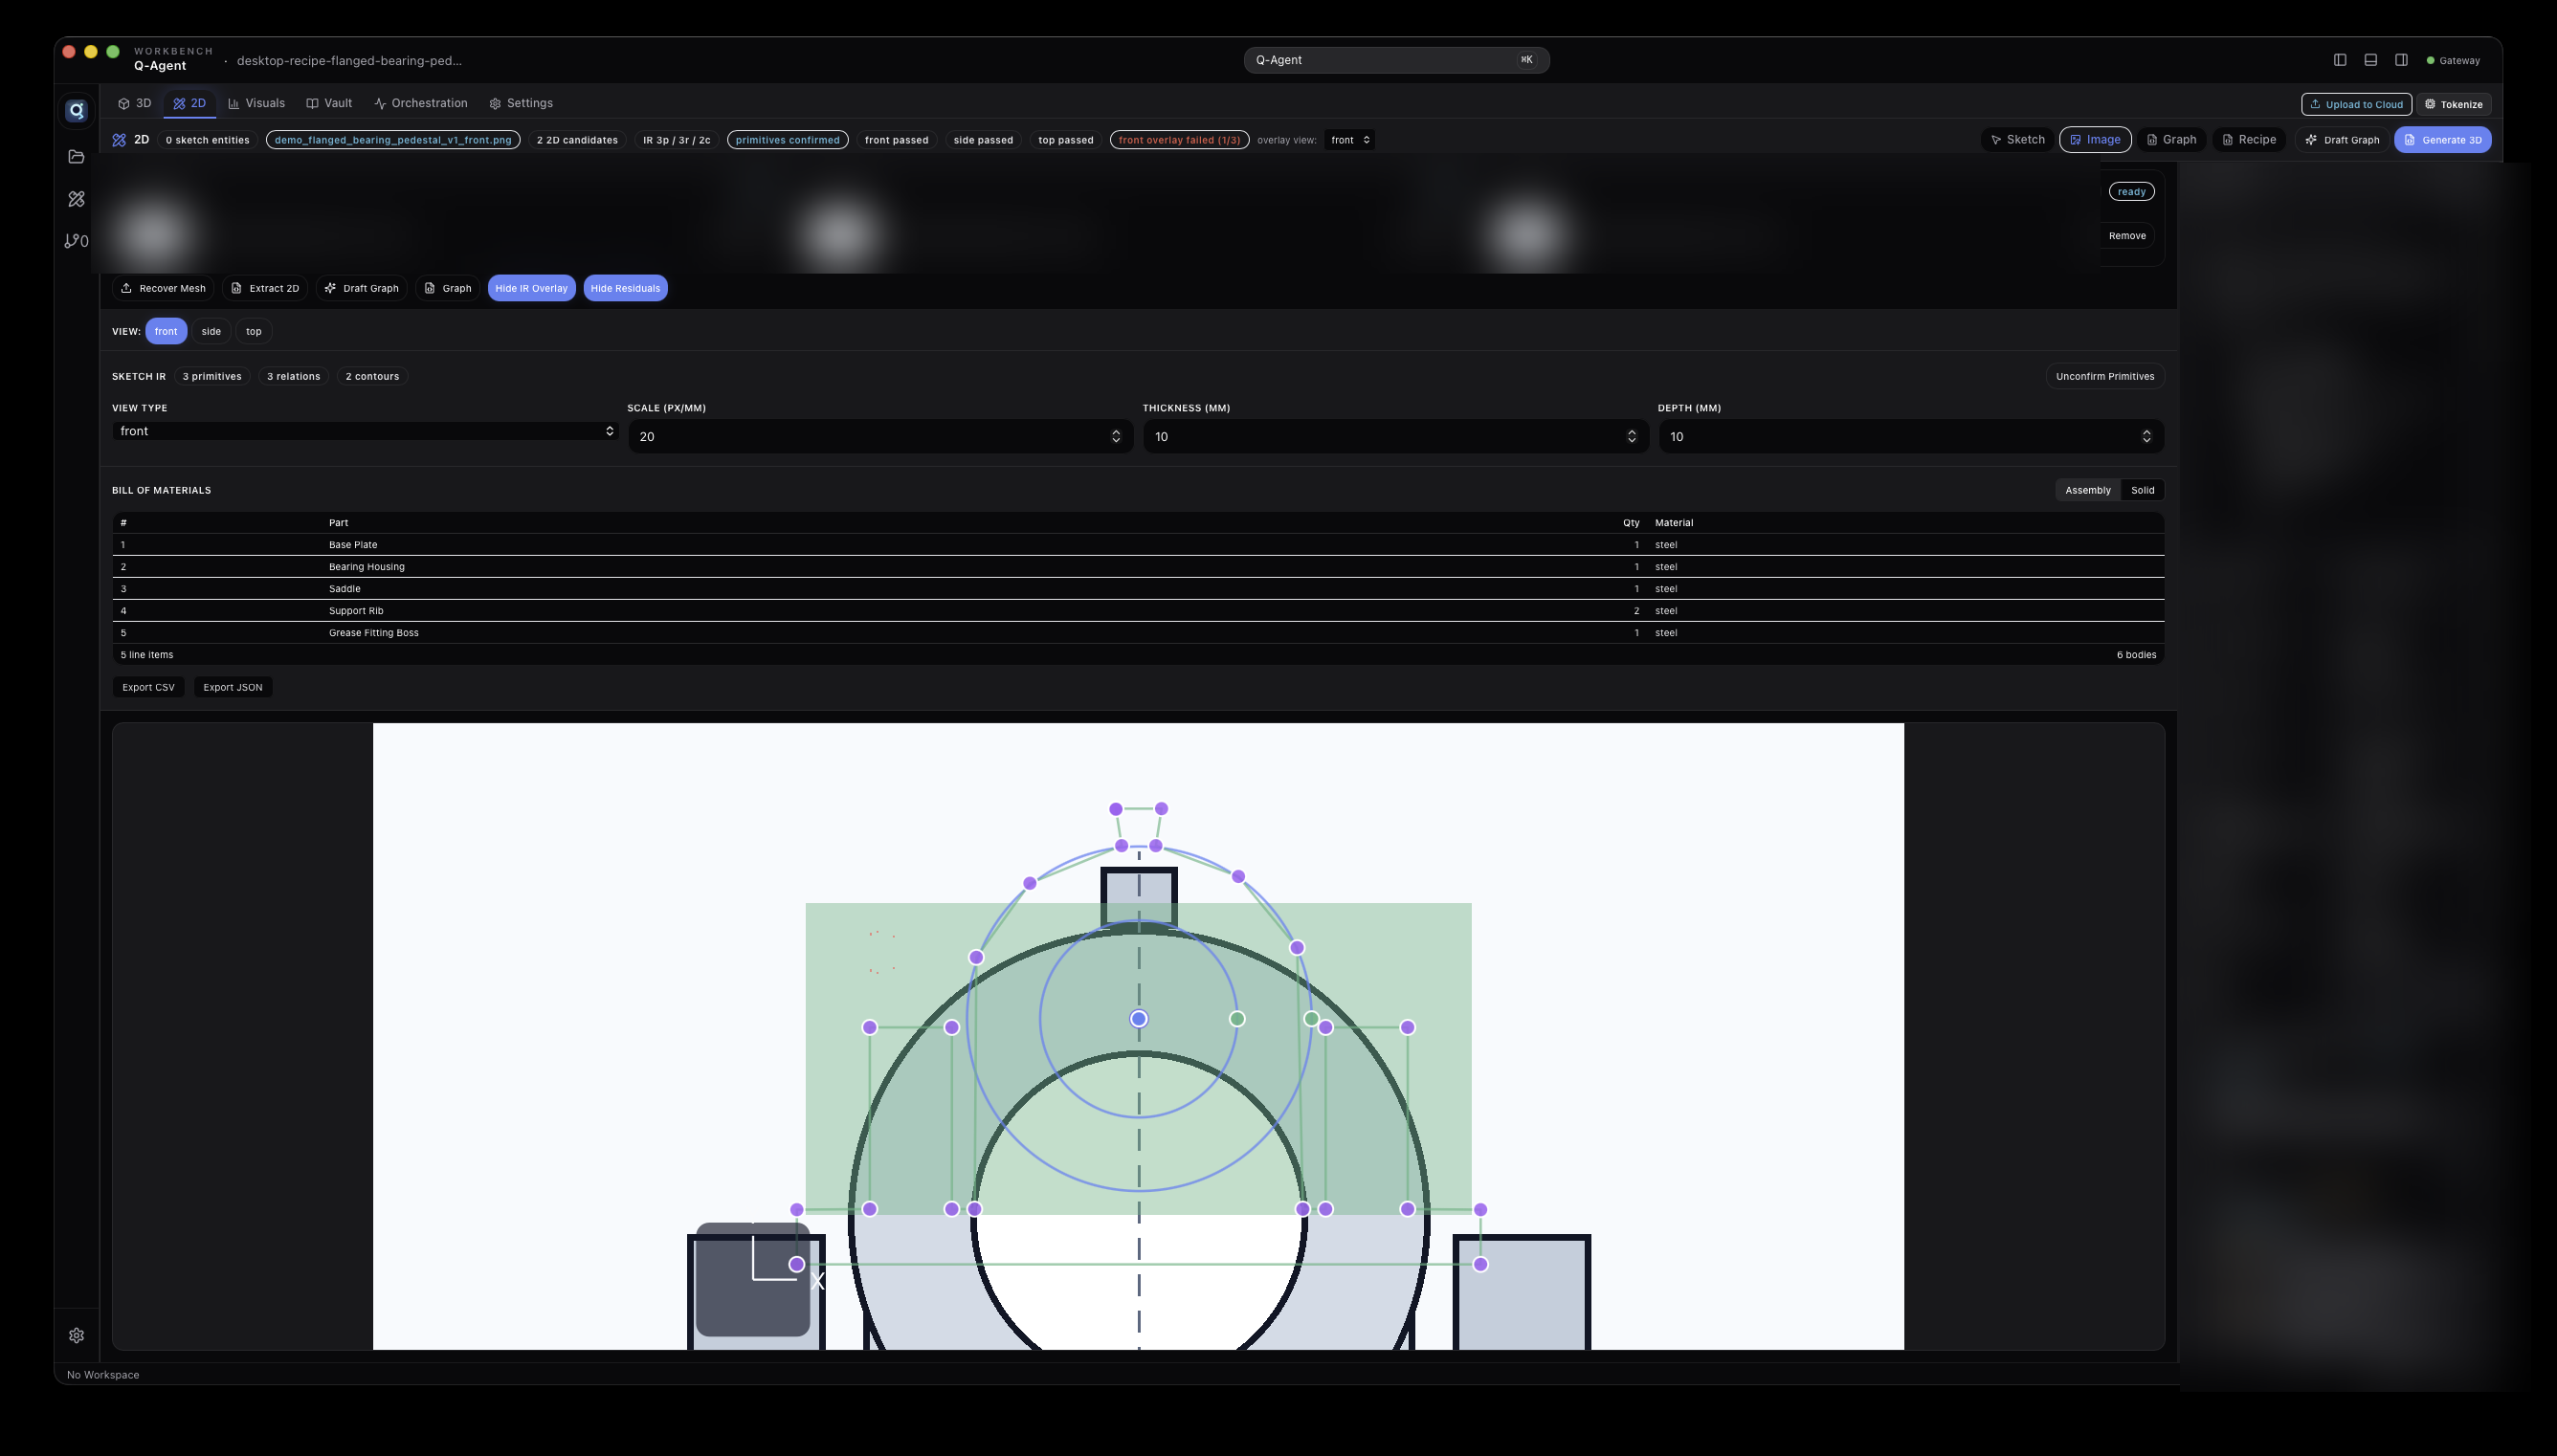Open the overlay view dropdown

[x=1350, y=140]
